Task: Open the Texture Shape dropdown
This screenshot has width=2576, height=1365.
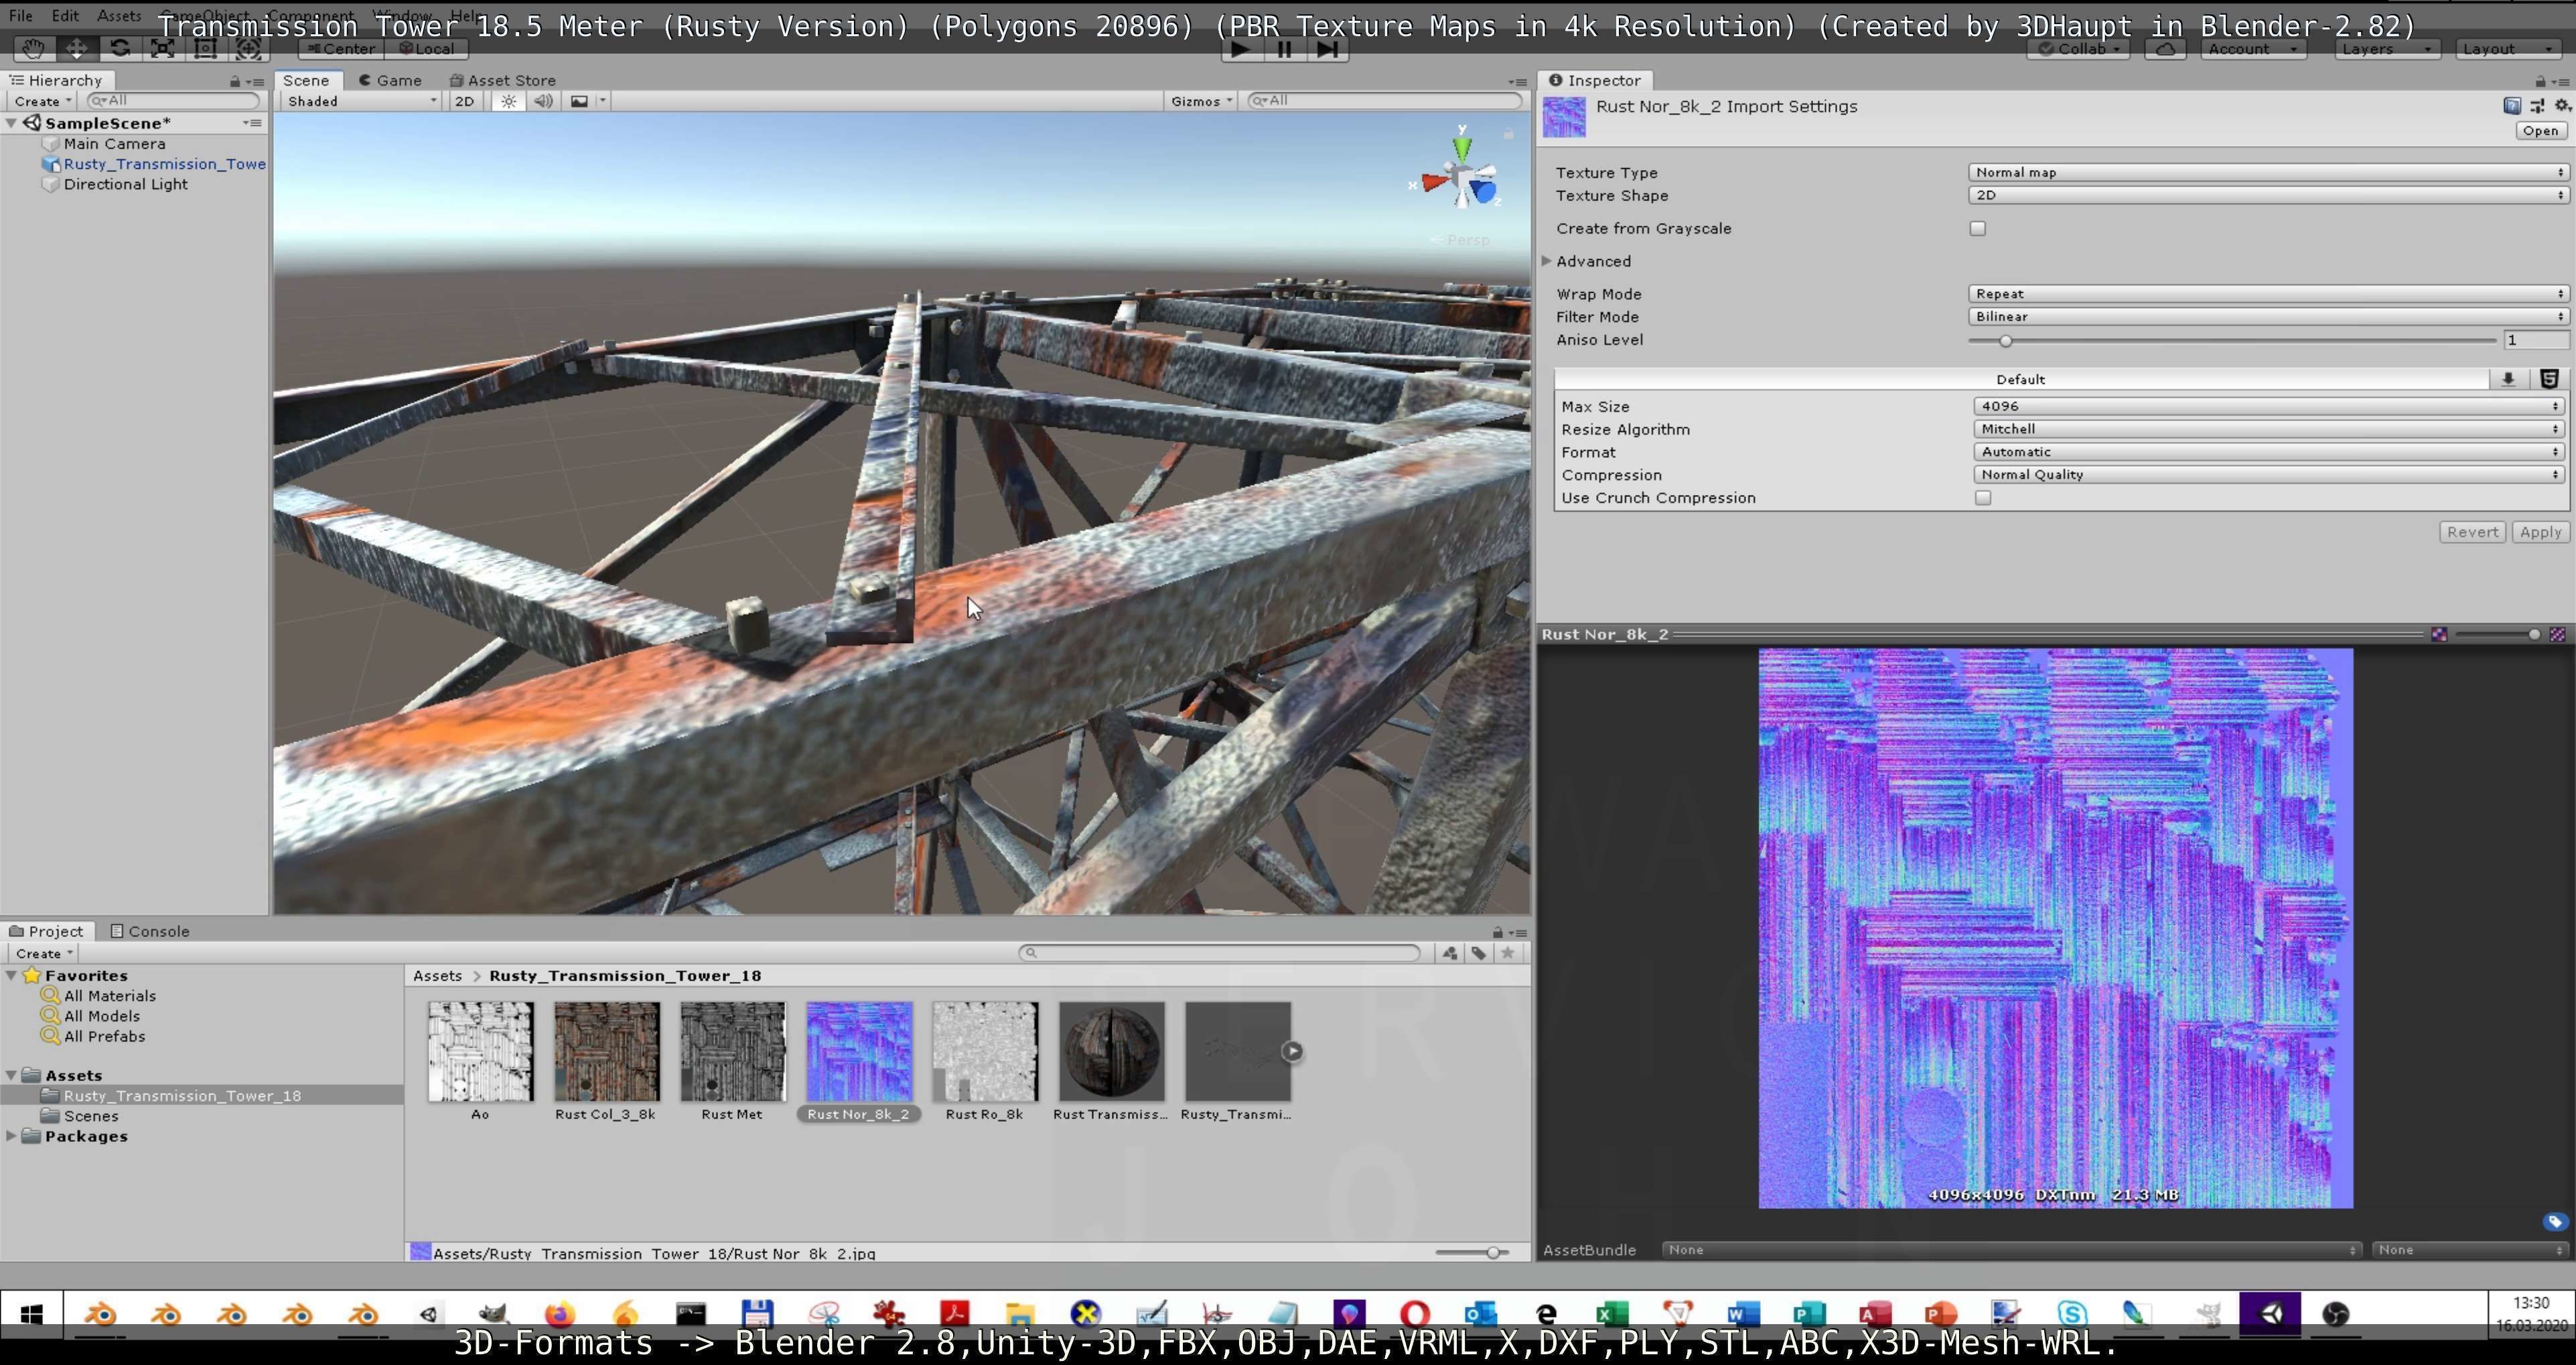Action: 2268,195
